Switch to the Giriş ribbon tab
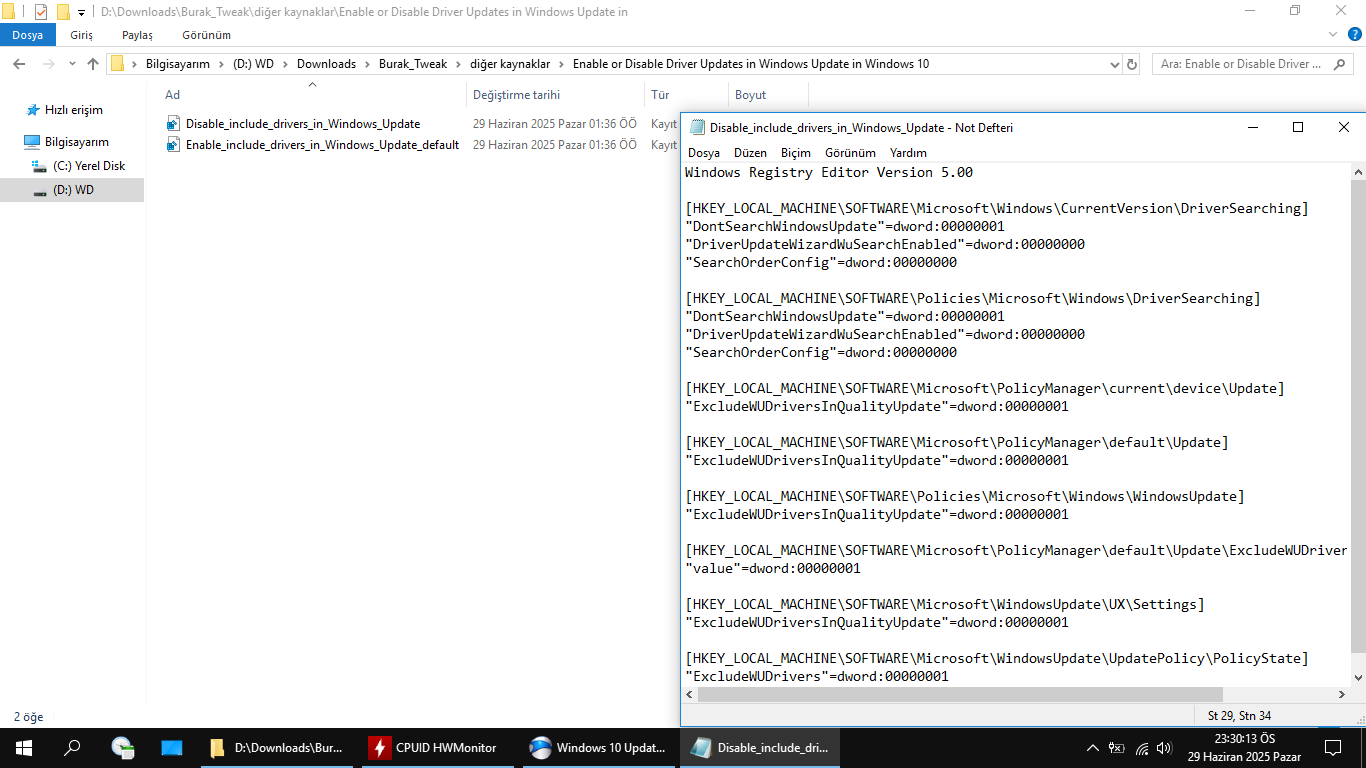Viewport: 1366px width, 768px height. pyautogui.click(x=81, y=35)
